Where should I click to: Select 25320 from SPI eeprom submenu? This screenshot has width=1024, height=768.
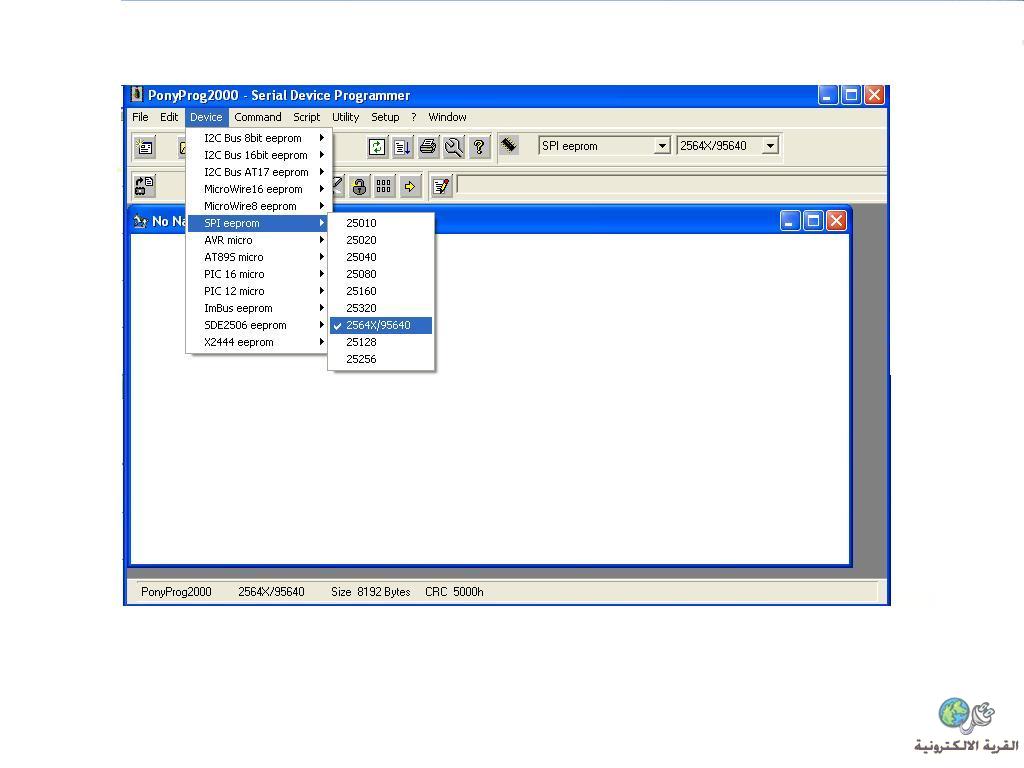pyautogui.click(x=381, y=308)
